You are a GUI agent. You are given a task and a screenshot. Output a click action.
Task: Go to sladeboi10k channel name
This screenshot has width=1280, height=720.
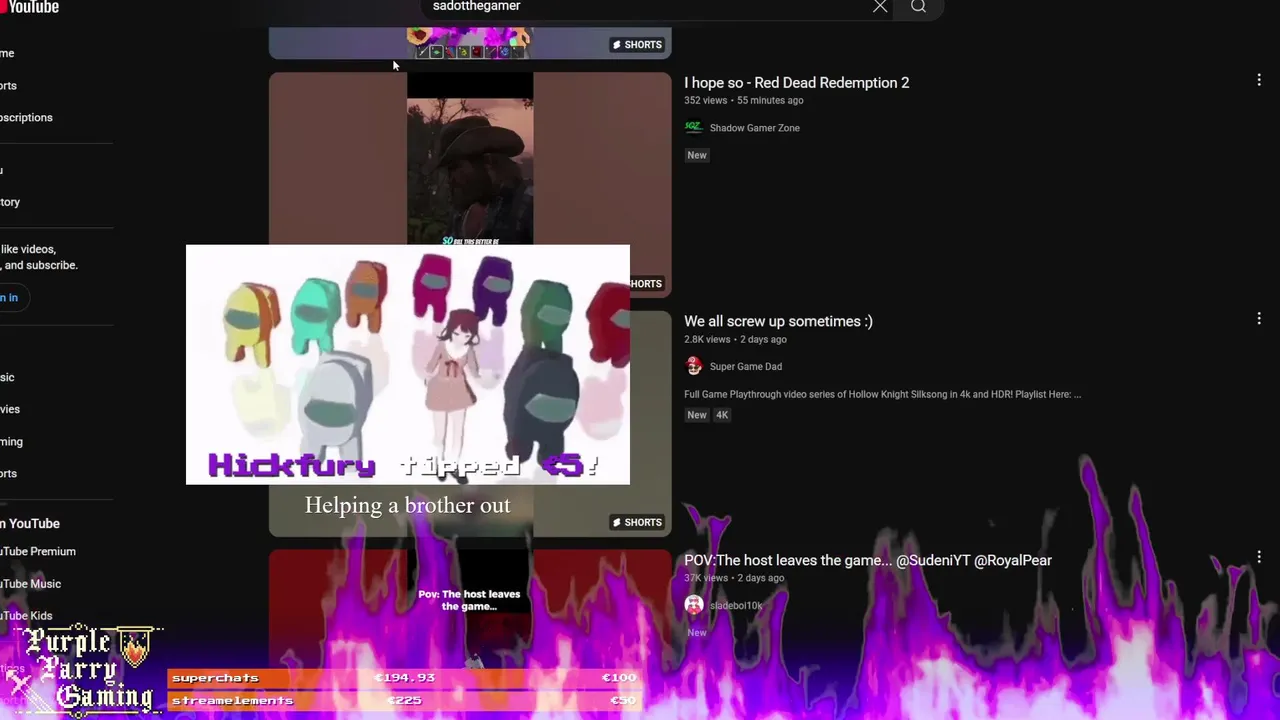coord(736,606)
